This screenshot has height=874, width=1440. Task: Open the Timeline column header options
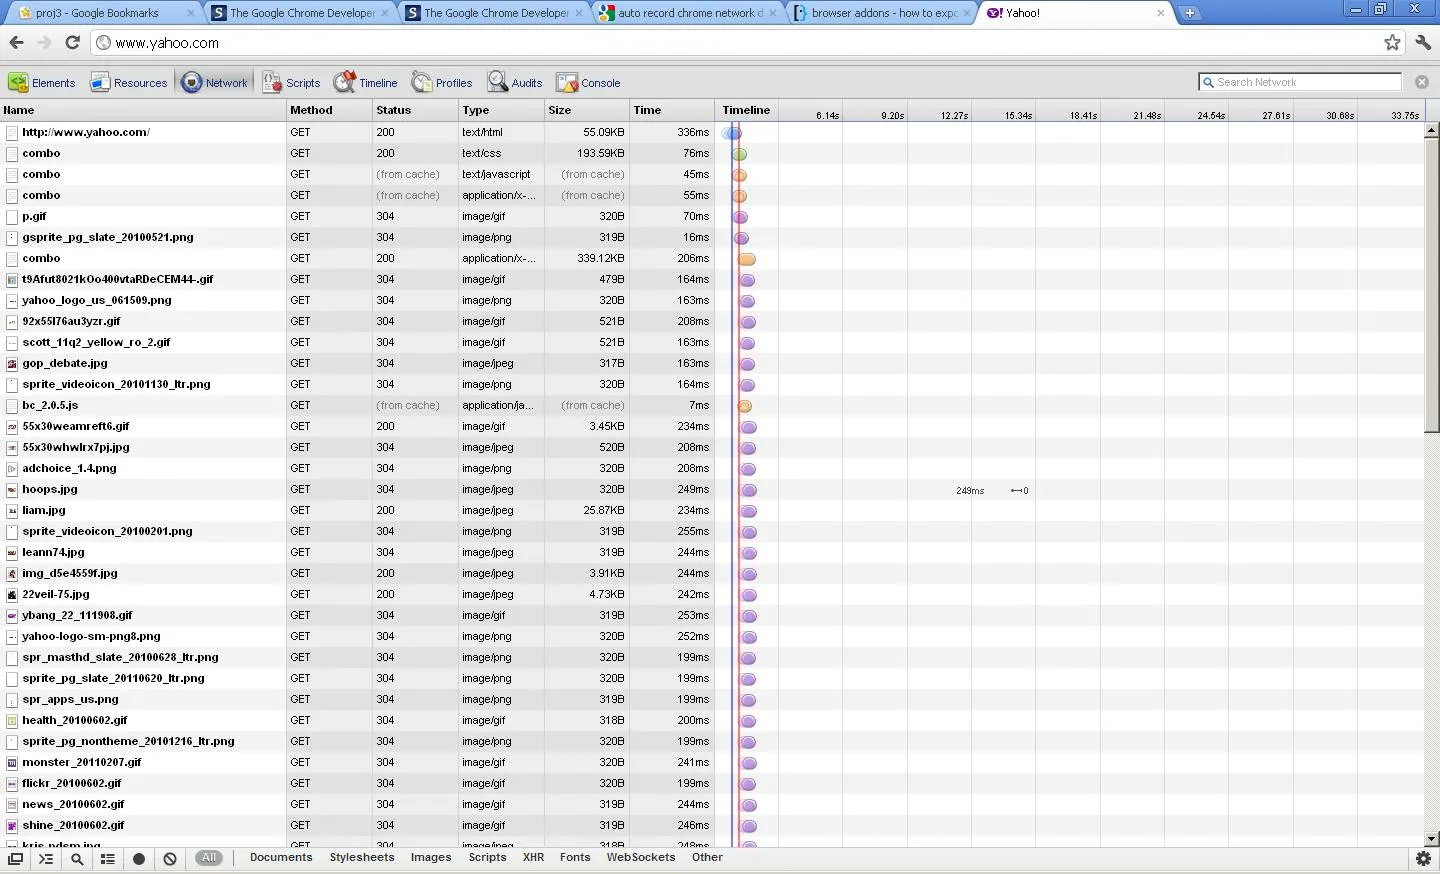(746, 110)
